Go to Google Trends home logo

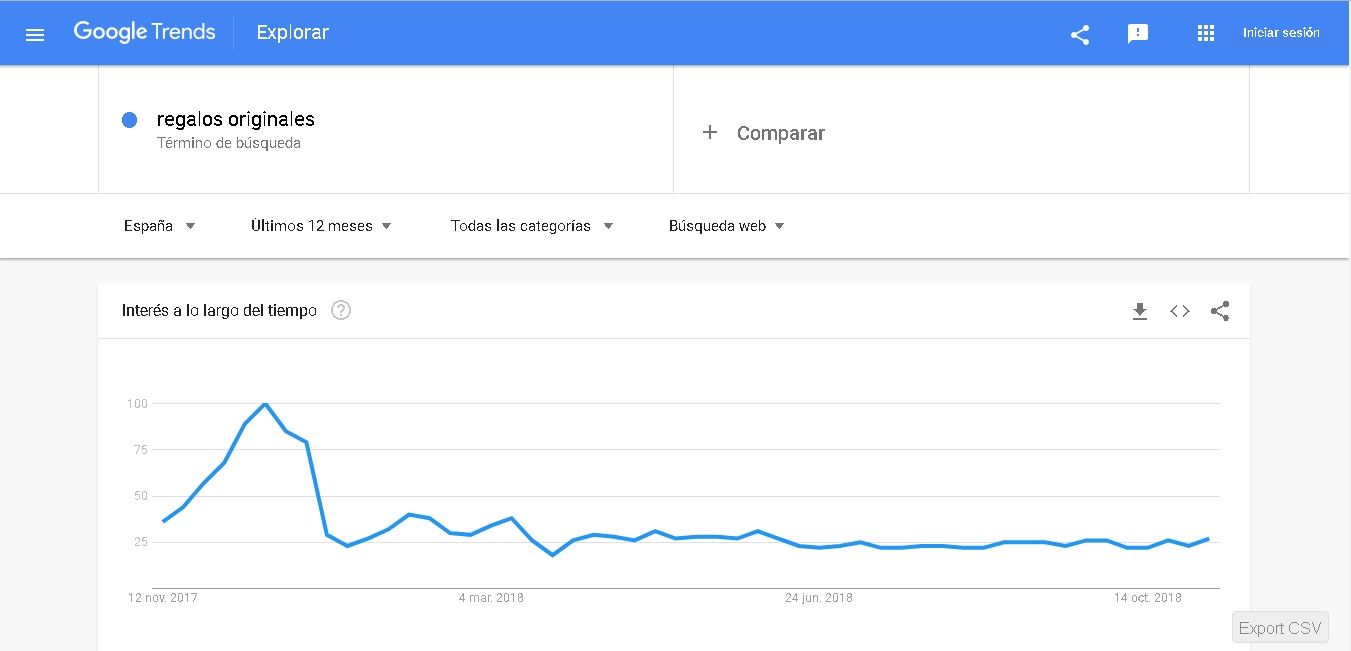(x=145, y=32)
